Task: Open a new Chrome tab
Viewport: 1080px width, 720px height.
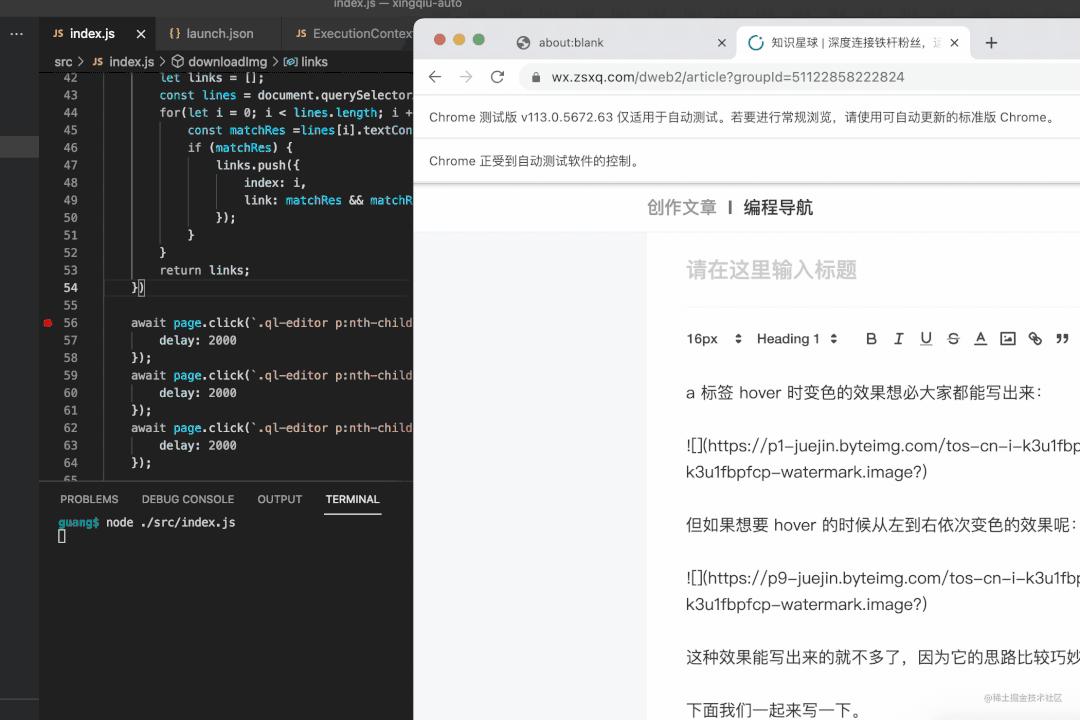Action: [x=991, y=43]
